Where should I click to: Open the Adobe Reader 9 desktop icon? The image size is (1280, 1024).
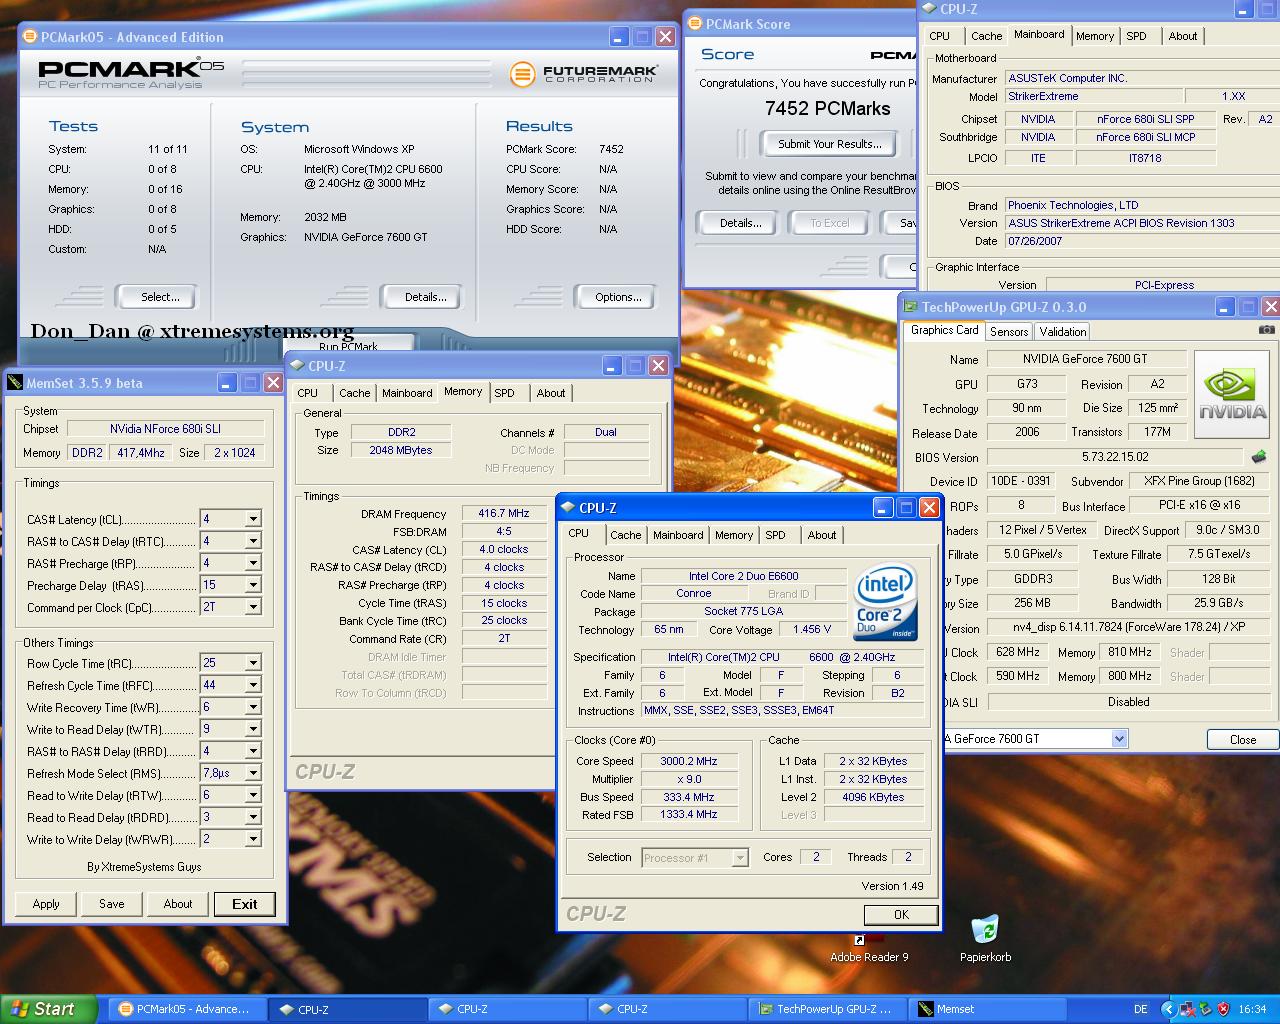click(870, 940)
